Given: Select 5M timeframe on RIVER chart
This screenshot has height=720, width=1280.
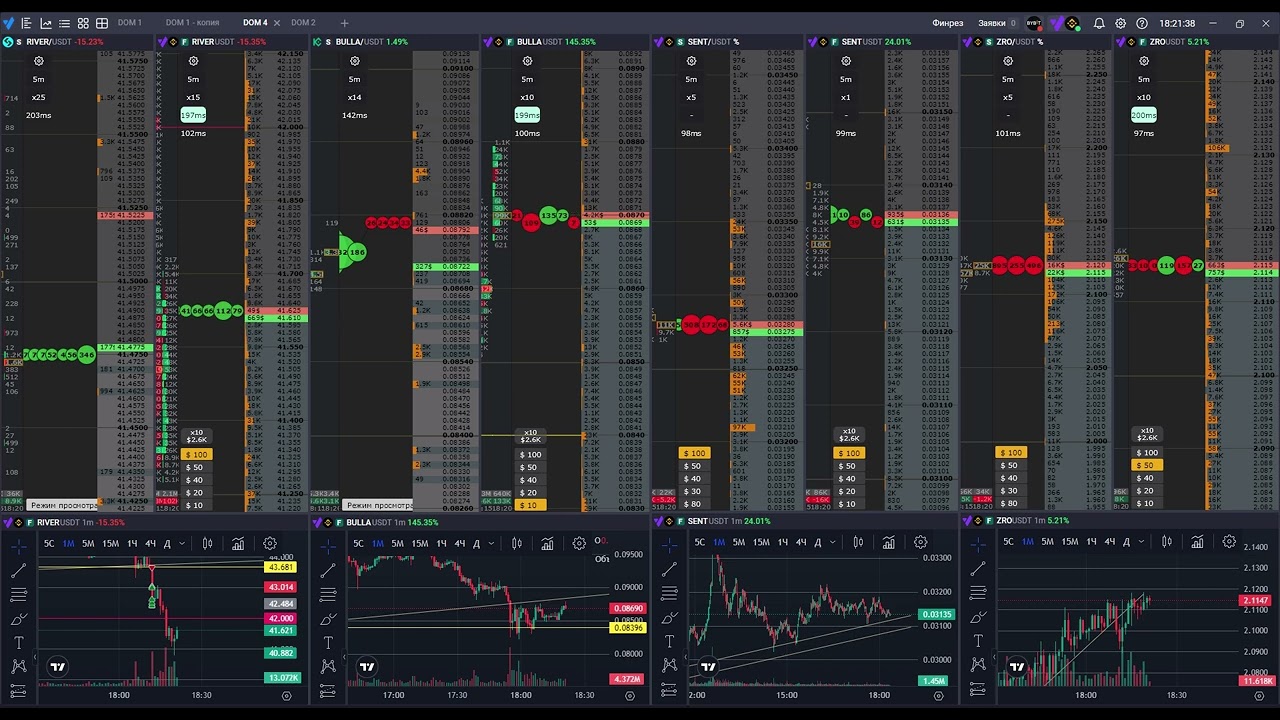Looking at the screenshot, I should coord(88,544).
